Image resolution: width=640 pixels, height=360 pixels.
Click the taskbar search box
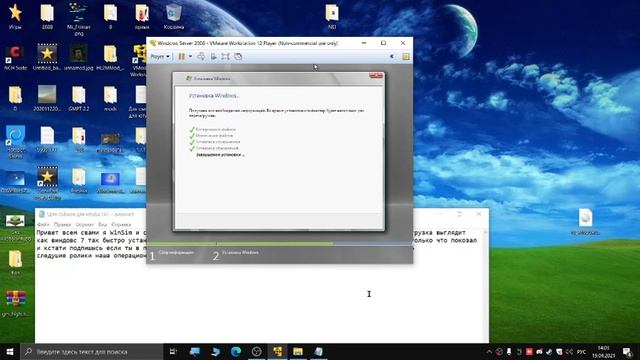pyautogui.click(x=92, y=351)
